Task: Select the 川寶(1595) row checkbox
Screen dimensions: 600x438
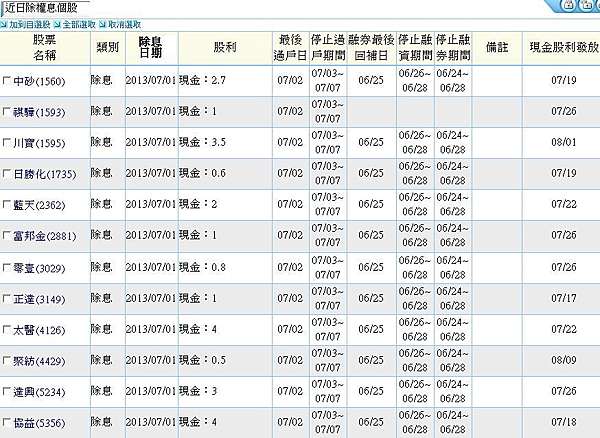Action: tap(7, 142)
